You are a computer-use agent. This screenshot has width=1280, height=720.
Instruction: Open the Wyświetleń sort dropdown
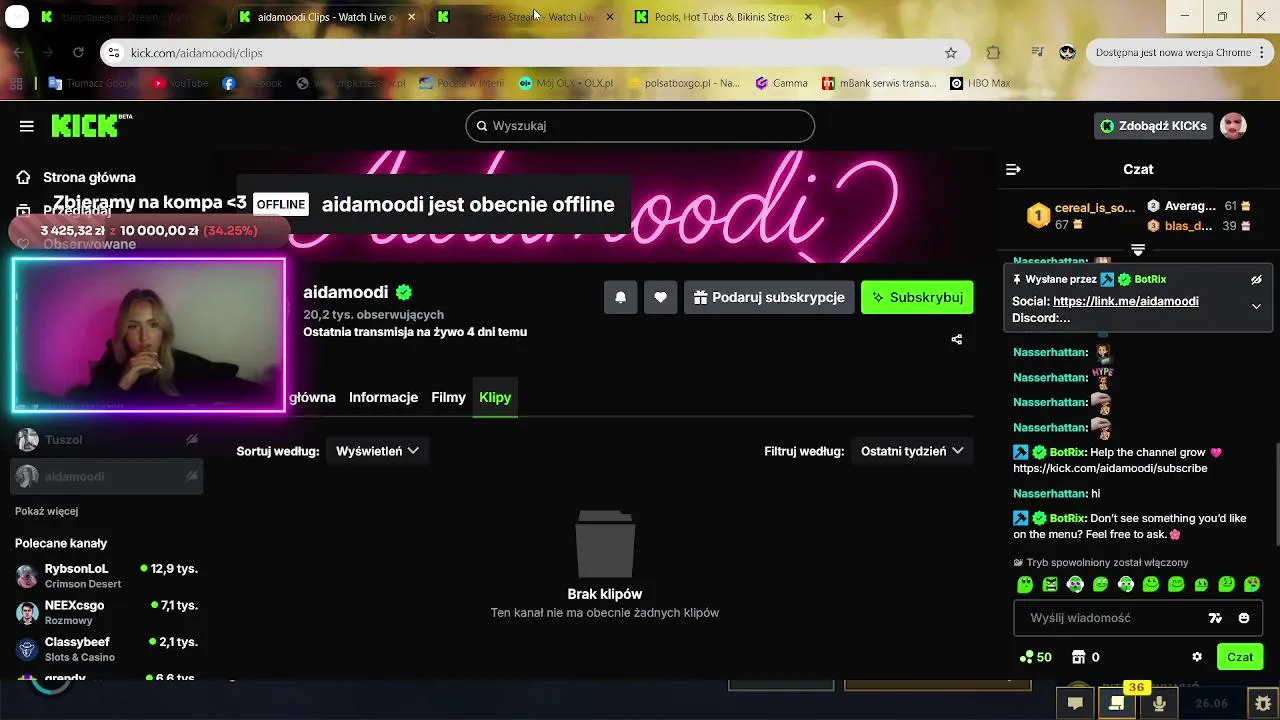(x=377, y=451)
